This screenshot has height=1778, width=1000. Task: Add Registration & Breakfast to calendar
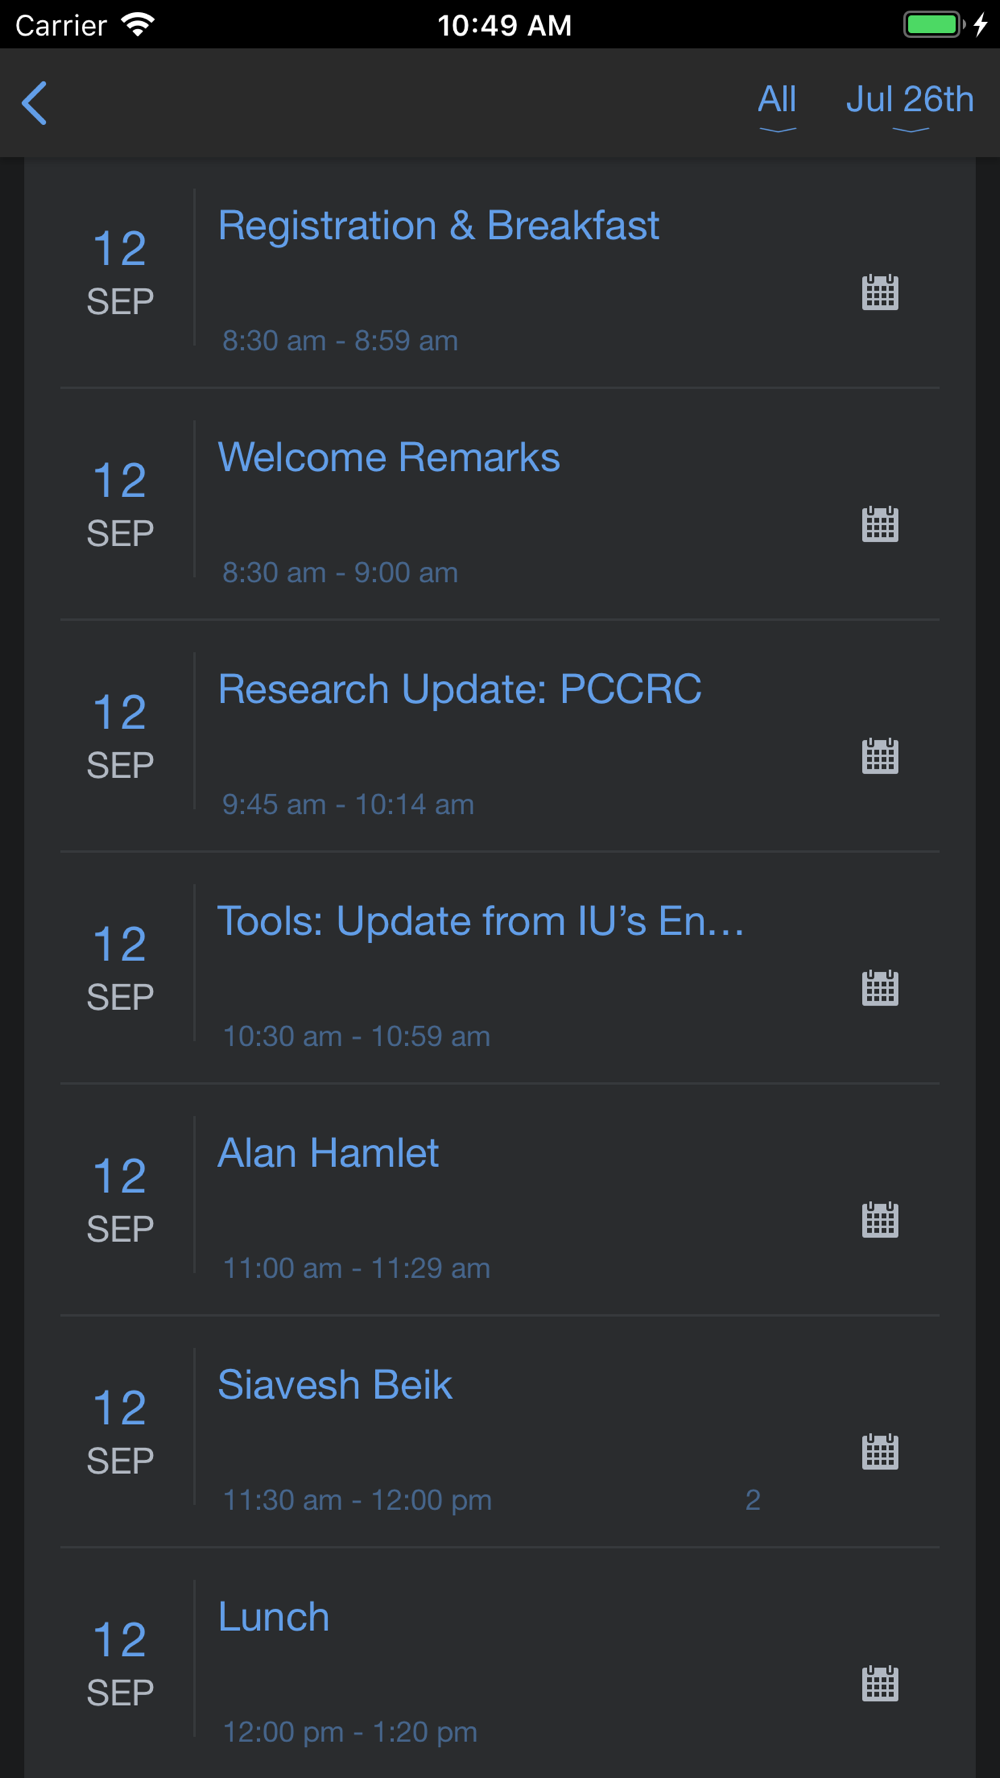(880, 293)
